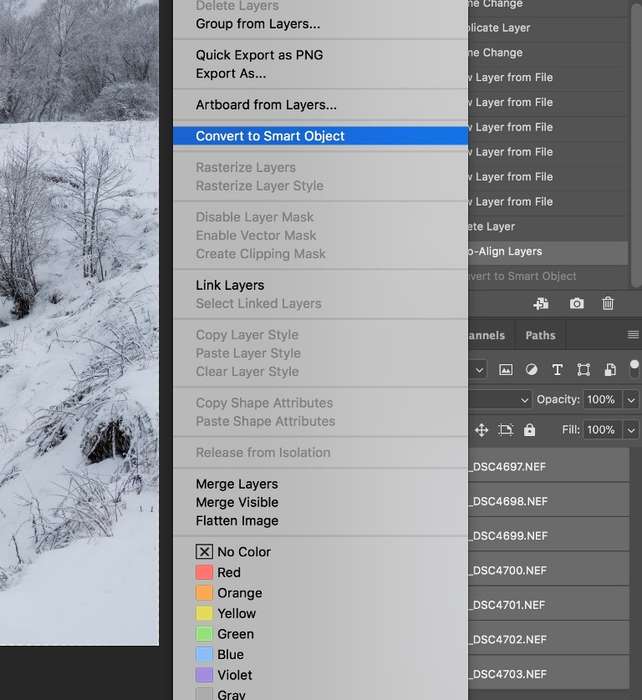The width and height of the screenshot is (642, 700).
Task: Filter layers by shape layer icon
Action: coord(584,370)
